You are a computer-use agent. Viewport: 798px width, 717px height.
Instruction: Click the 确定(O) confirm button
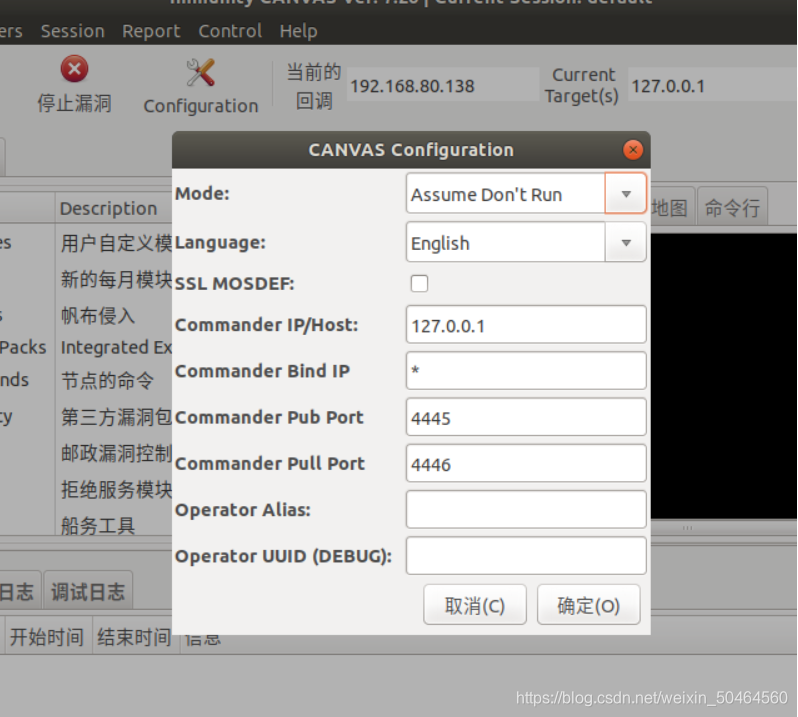(x=588, y=605)
